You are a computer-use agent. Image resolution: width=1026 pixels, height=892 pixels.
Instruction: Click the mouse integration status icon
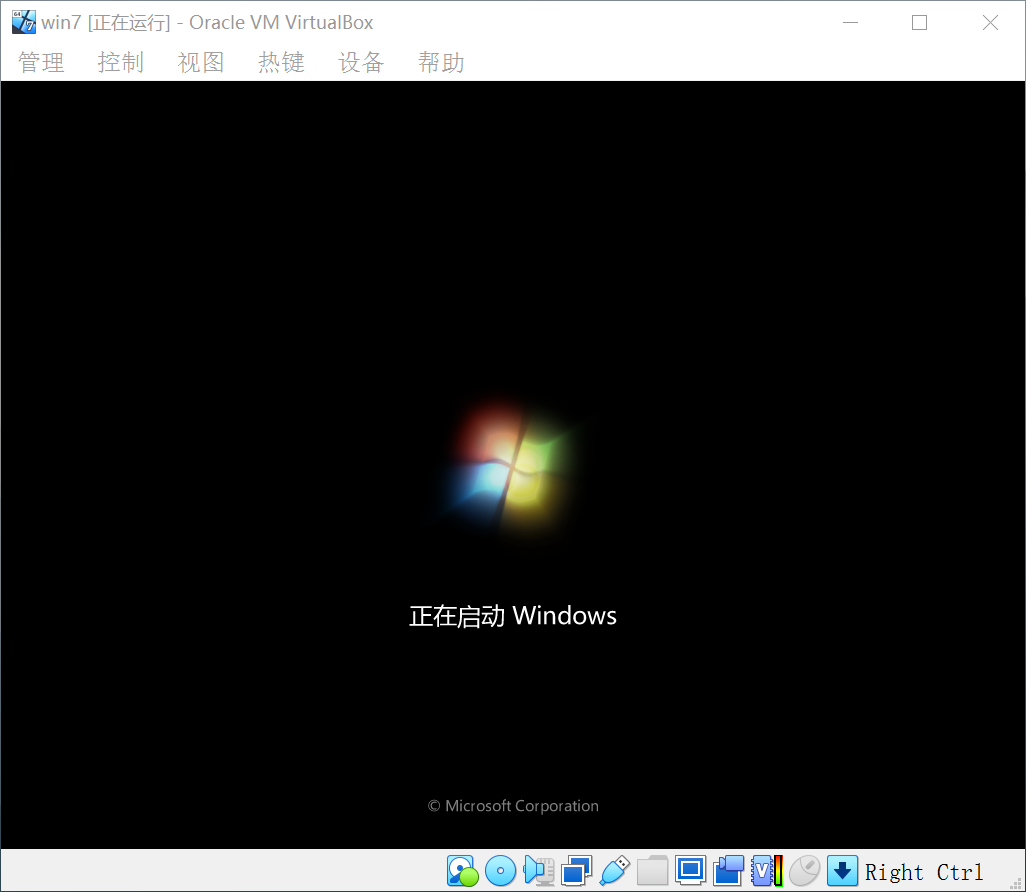coord(804,871)
